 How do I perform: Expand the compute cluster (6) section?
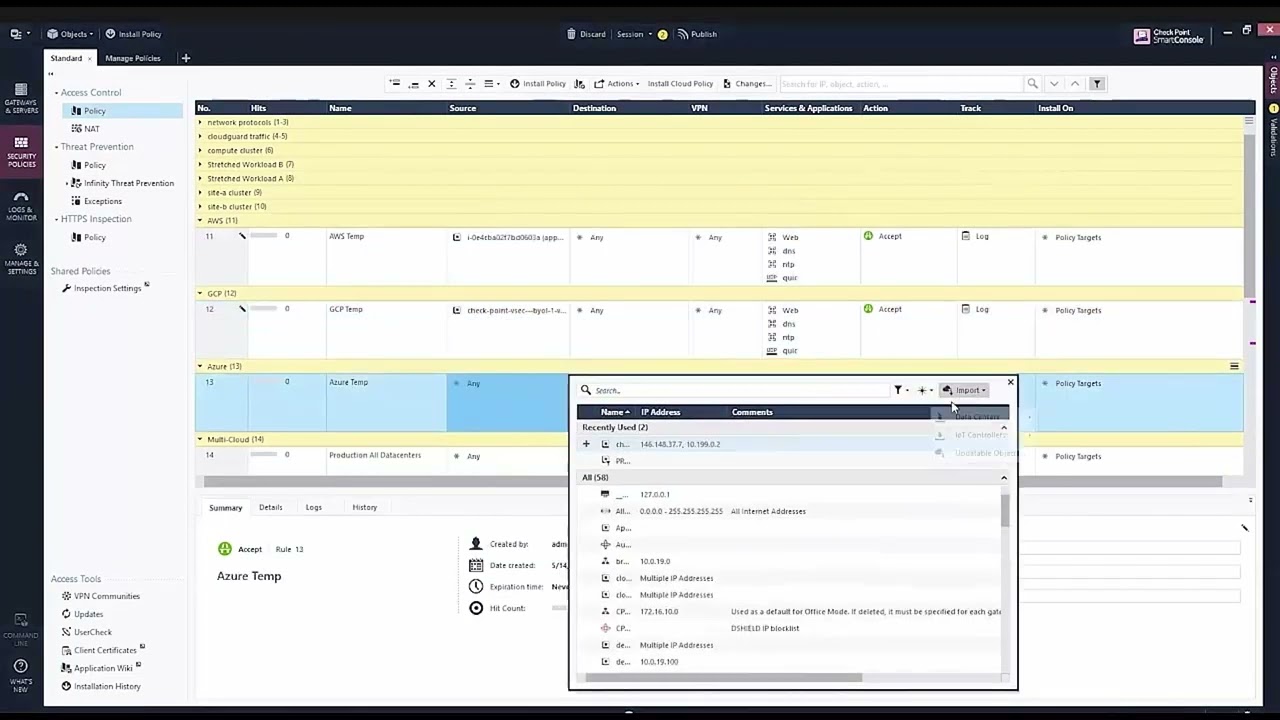200,151
